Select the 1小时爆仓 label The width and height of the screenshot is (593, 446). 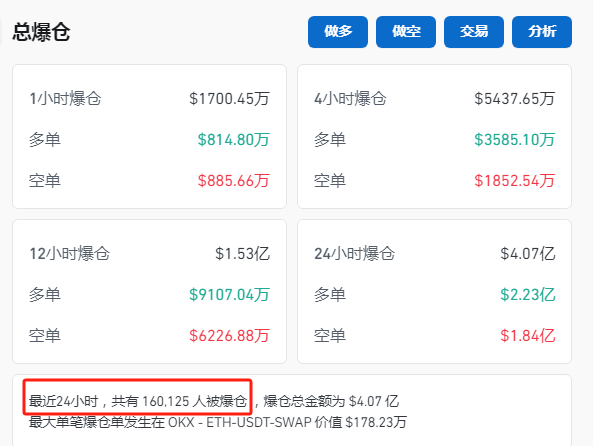65,99
